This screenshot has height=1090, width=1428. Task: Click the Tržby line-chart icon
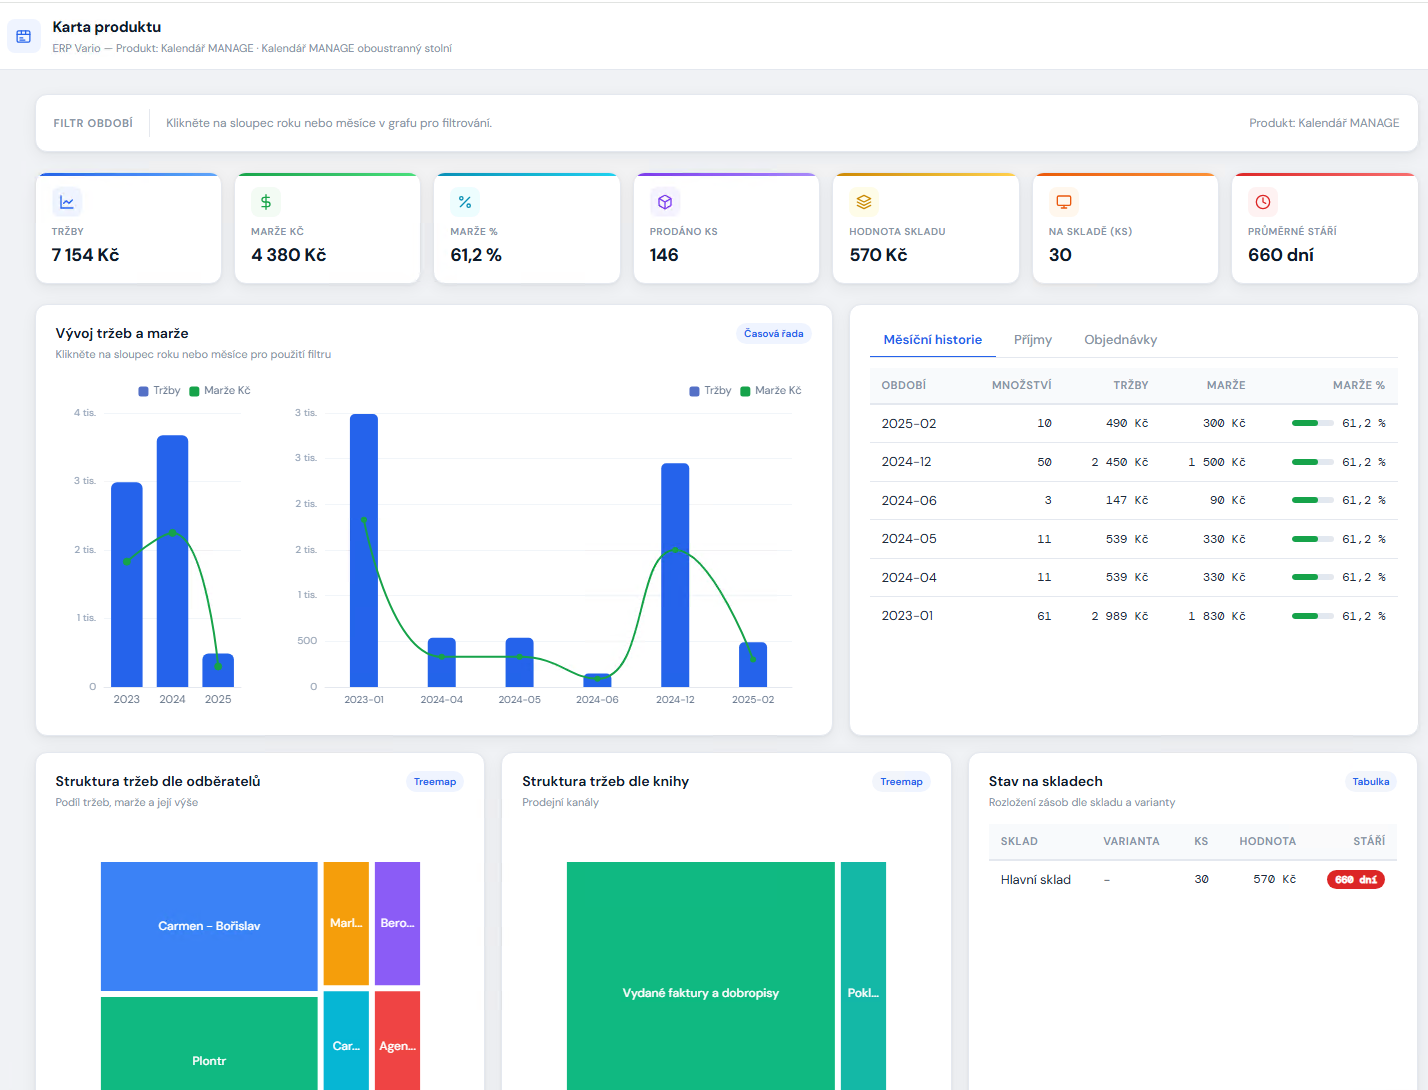(67, 202)
